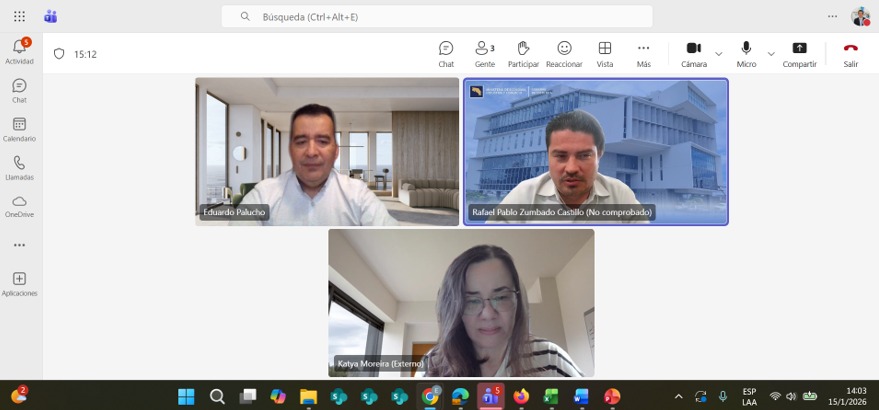Expand camera options dropdown arrow

(x=719, y=54)
